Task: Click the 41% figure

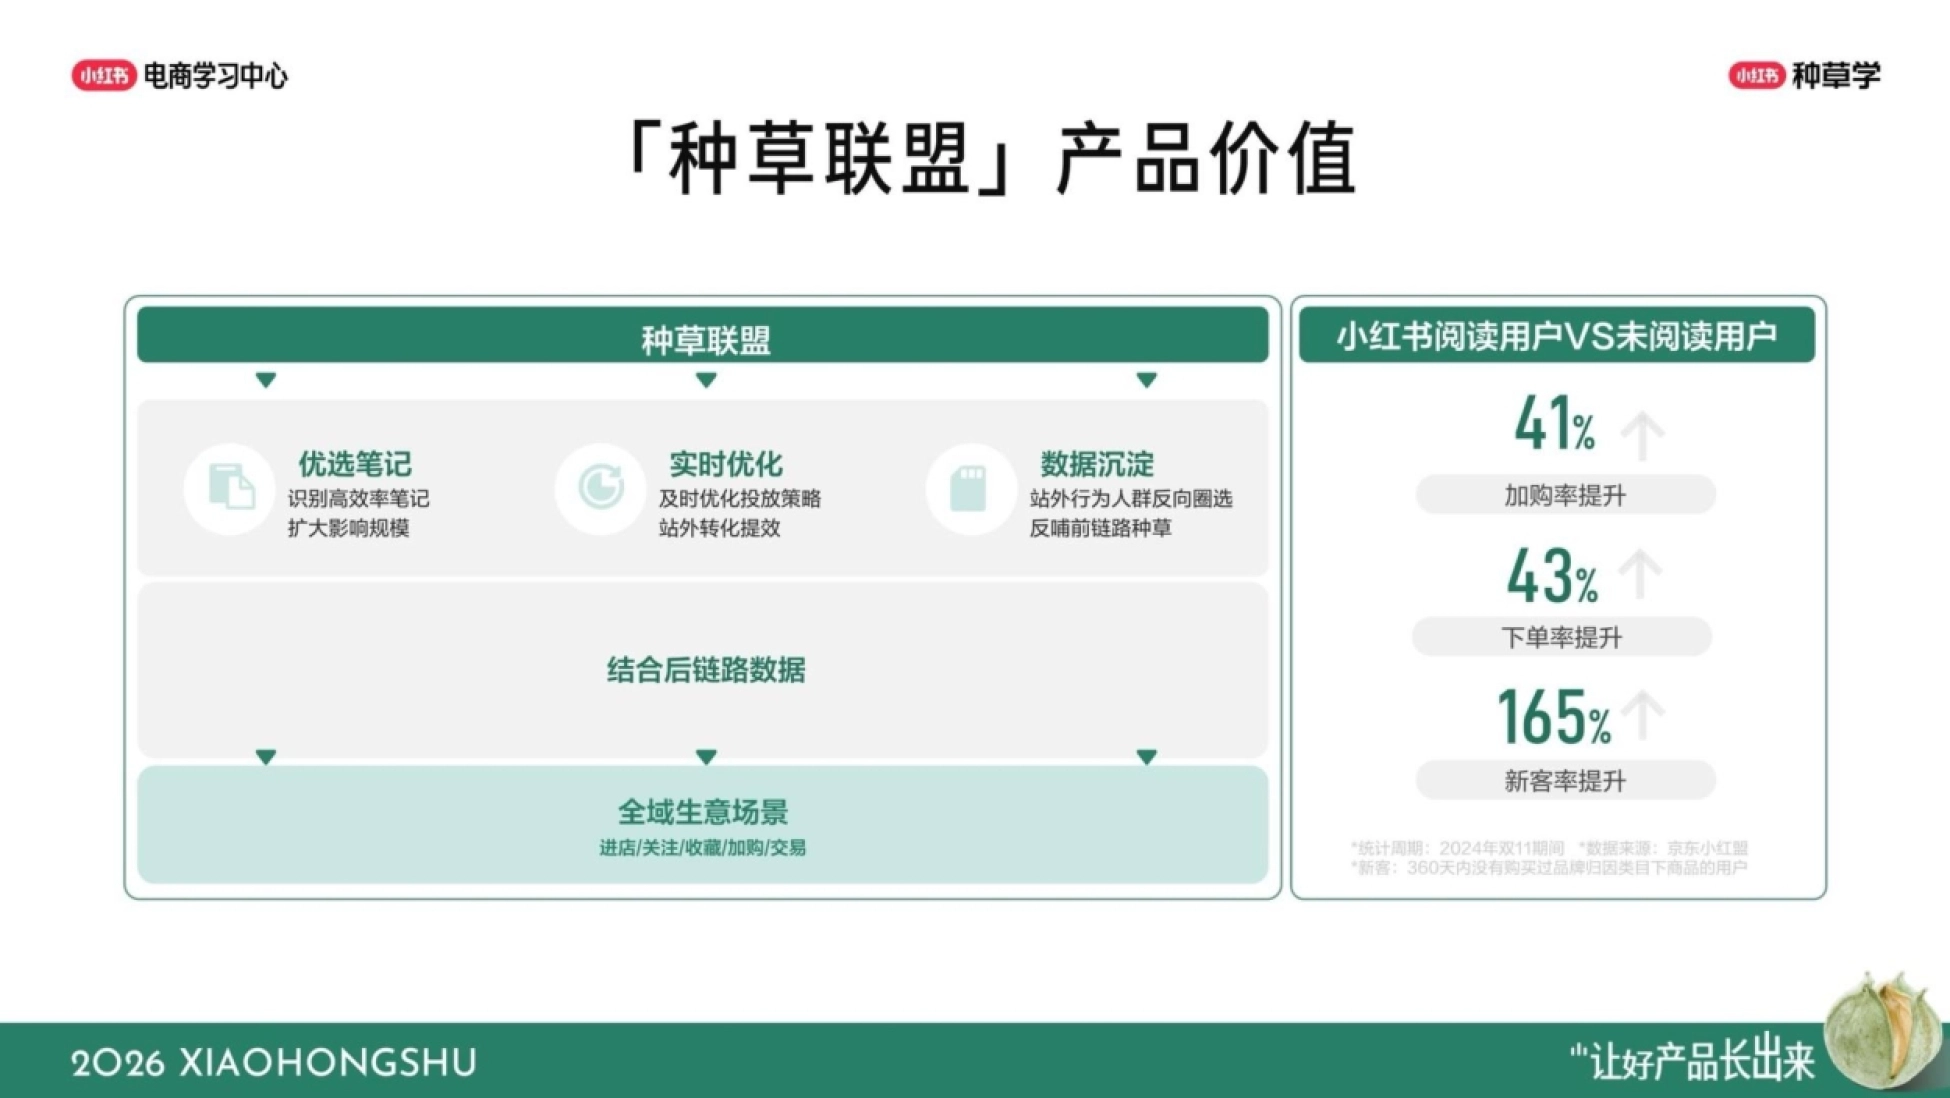Action: coord(1555,424)
